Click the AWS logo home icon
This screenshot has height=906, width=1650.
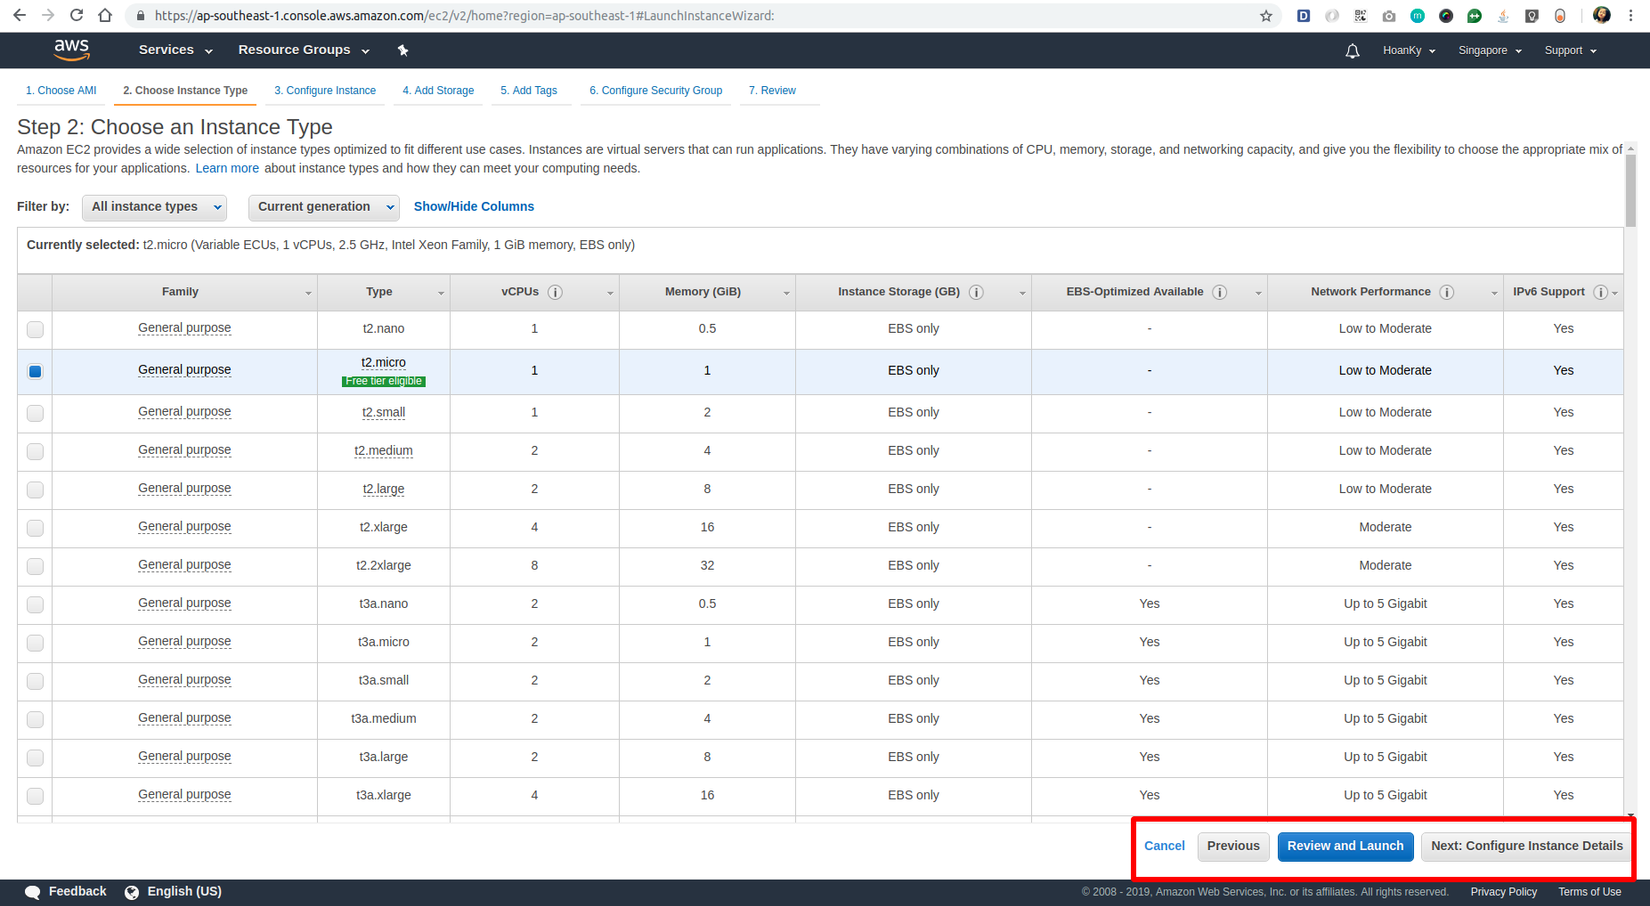71,50
